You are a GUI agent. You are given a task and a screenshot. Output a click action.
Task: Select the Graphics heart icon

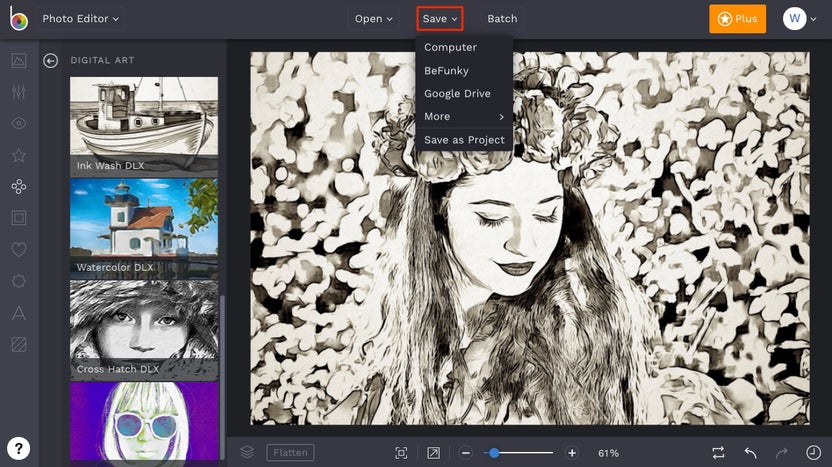click(19, 250)
